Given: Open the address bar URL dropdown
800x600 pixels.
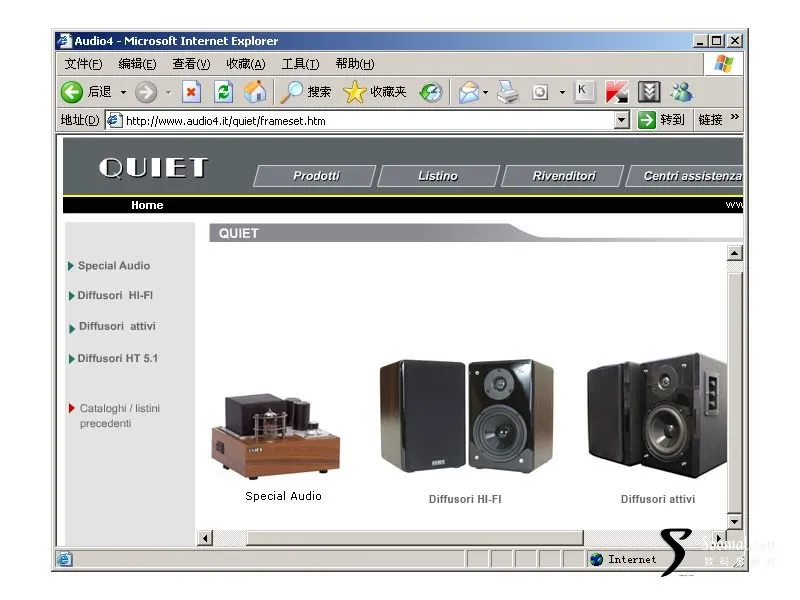Looking at the screenshot, I should pos(621,120).
